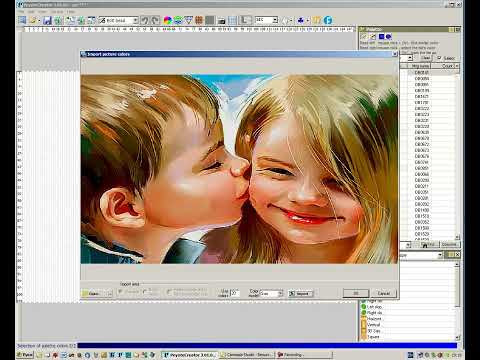Open the Copy model dropdown in import dialog

280,293
